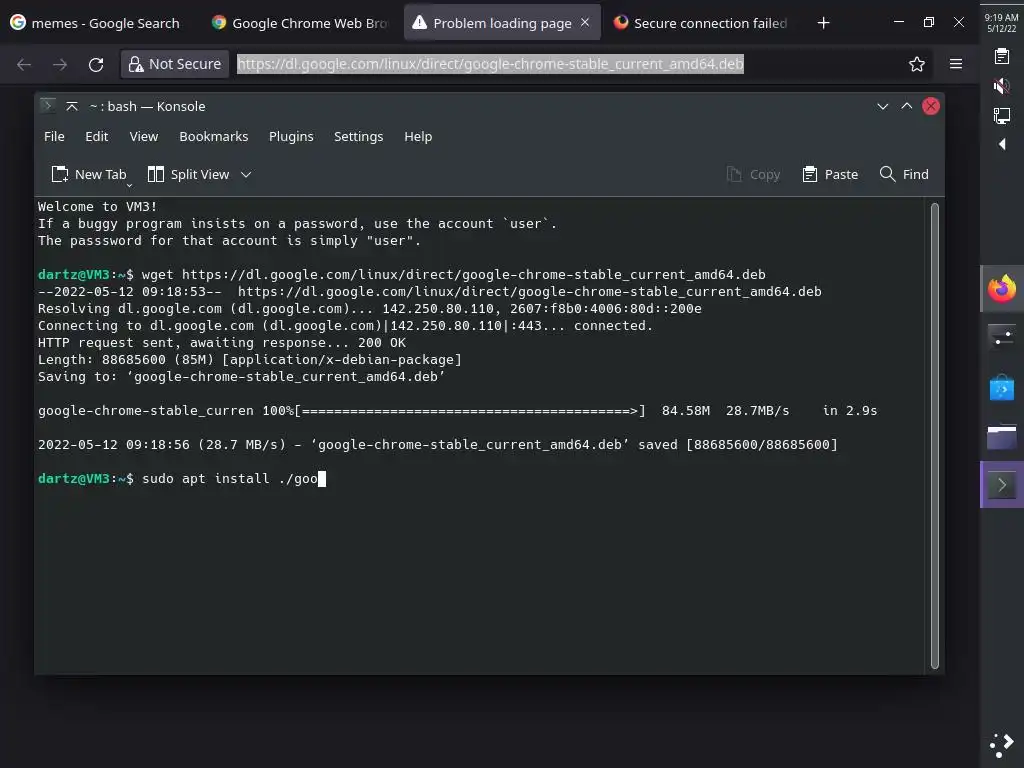Open the display configuration tray icon
Viewport: 1024px width, 768px height.
1002,116
